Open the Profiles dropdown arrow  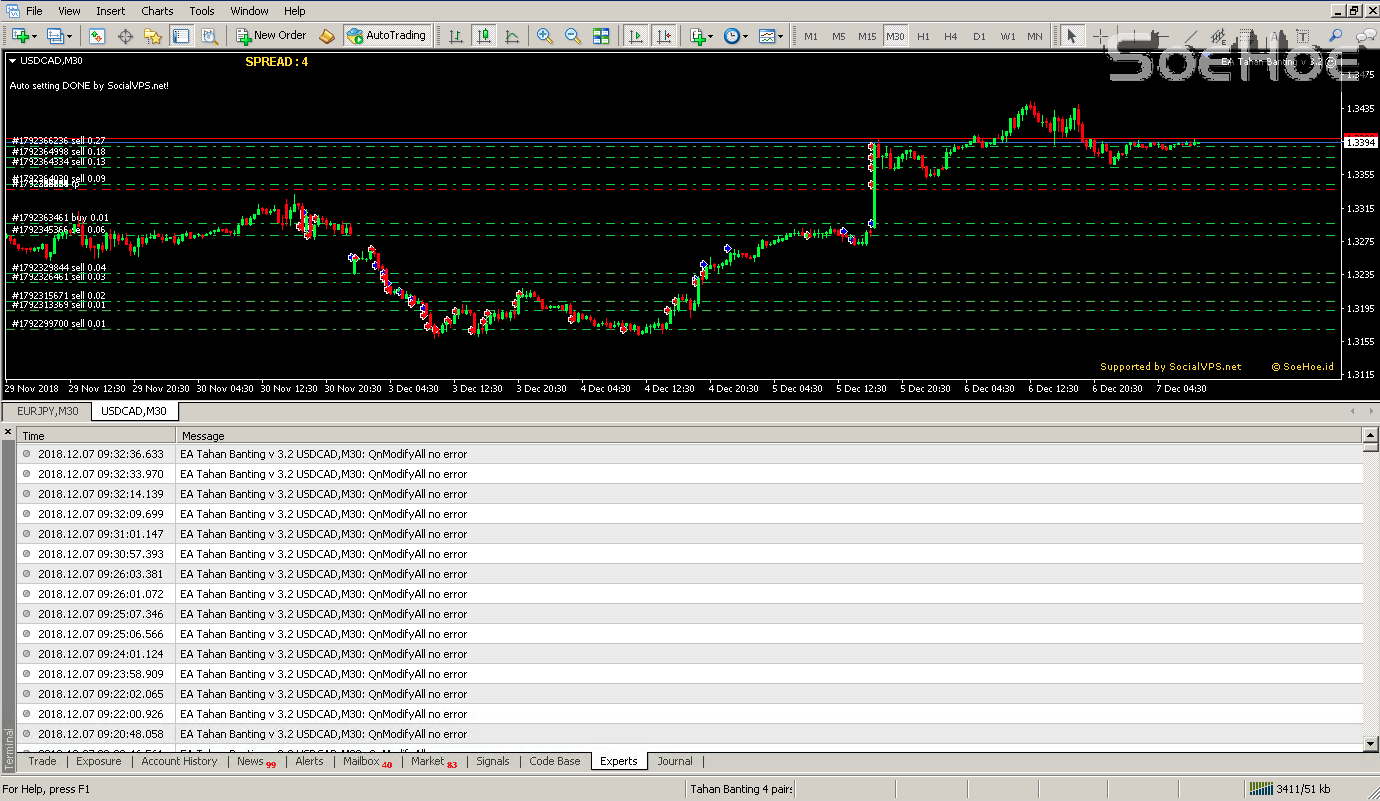tap(68, 35)
